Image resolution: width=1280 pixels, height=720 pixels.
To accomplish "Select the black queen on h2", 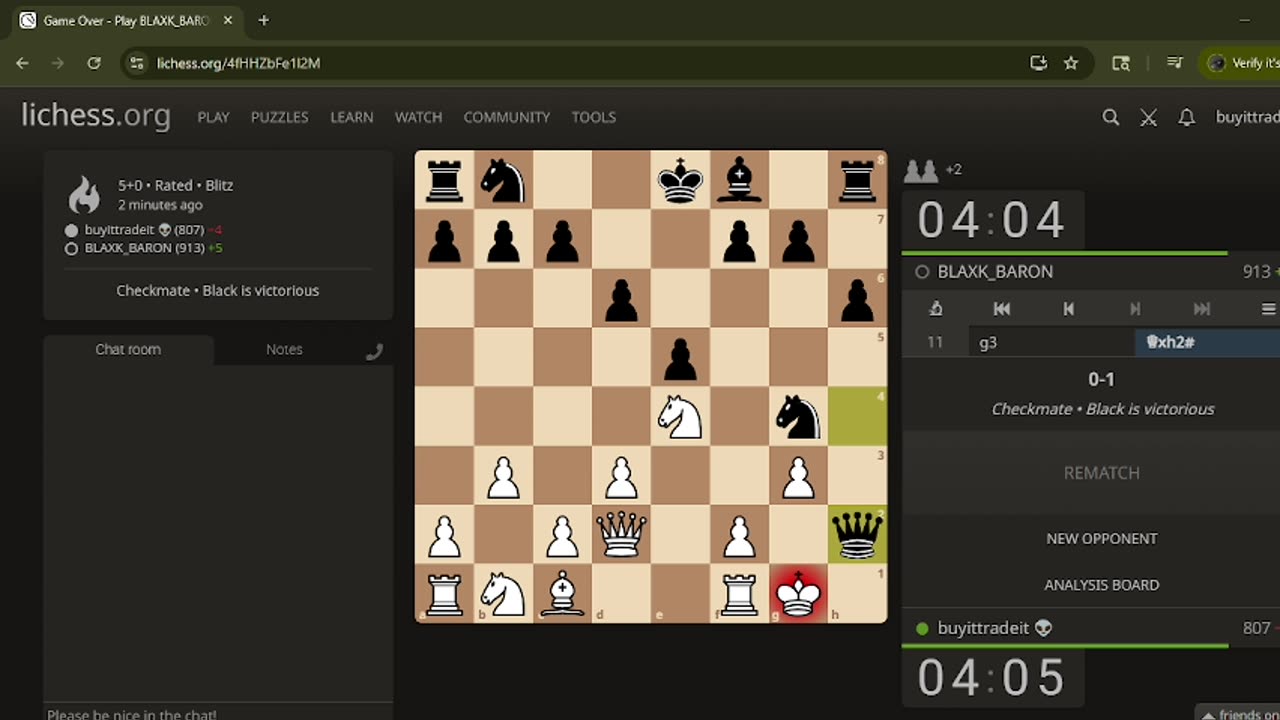I will pos(857,535).
